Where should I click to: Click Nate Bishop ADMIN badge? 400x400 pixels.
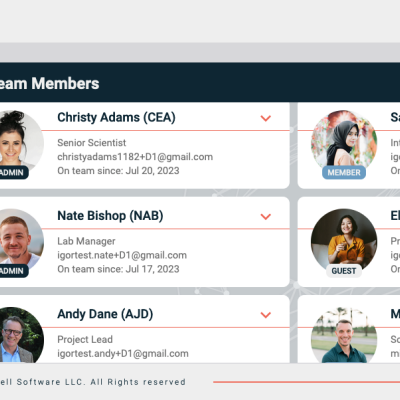click(x=13, y=271)
